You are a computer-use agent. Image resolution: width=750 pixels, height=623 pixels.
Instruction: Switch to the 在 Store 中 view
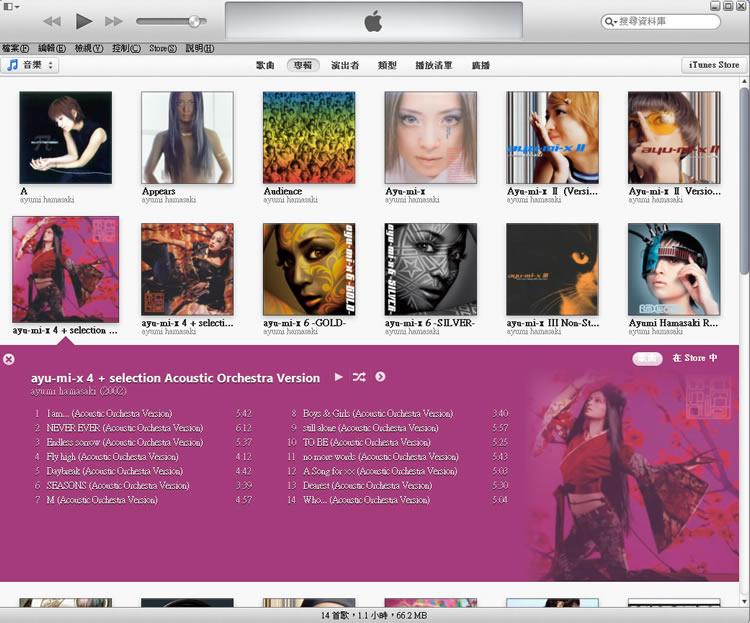coord(695,358)
